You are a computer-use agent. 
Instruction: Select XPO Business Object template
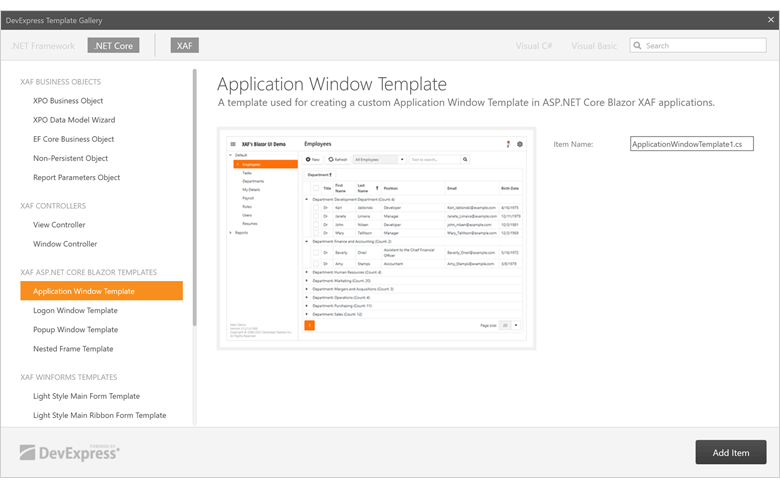coord(68,100)
